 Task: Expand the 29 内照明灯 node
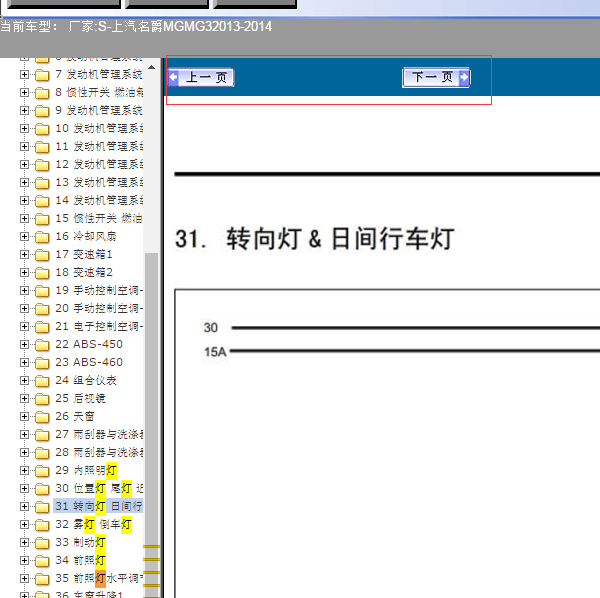coord(24,470)
